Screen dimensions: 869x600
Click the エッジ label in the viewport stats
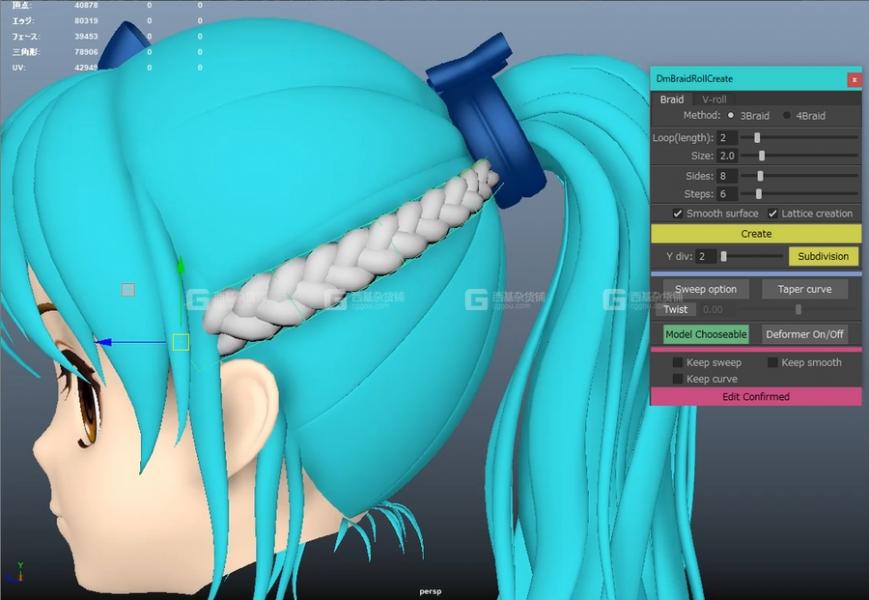coord(23,20)
